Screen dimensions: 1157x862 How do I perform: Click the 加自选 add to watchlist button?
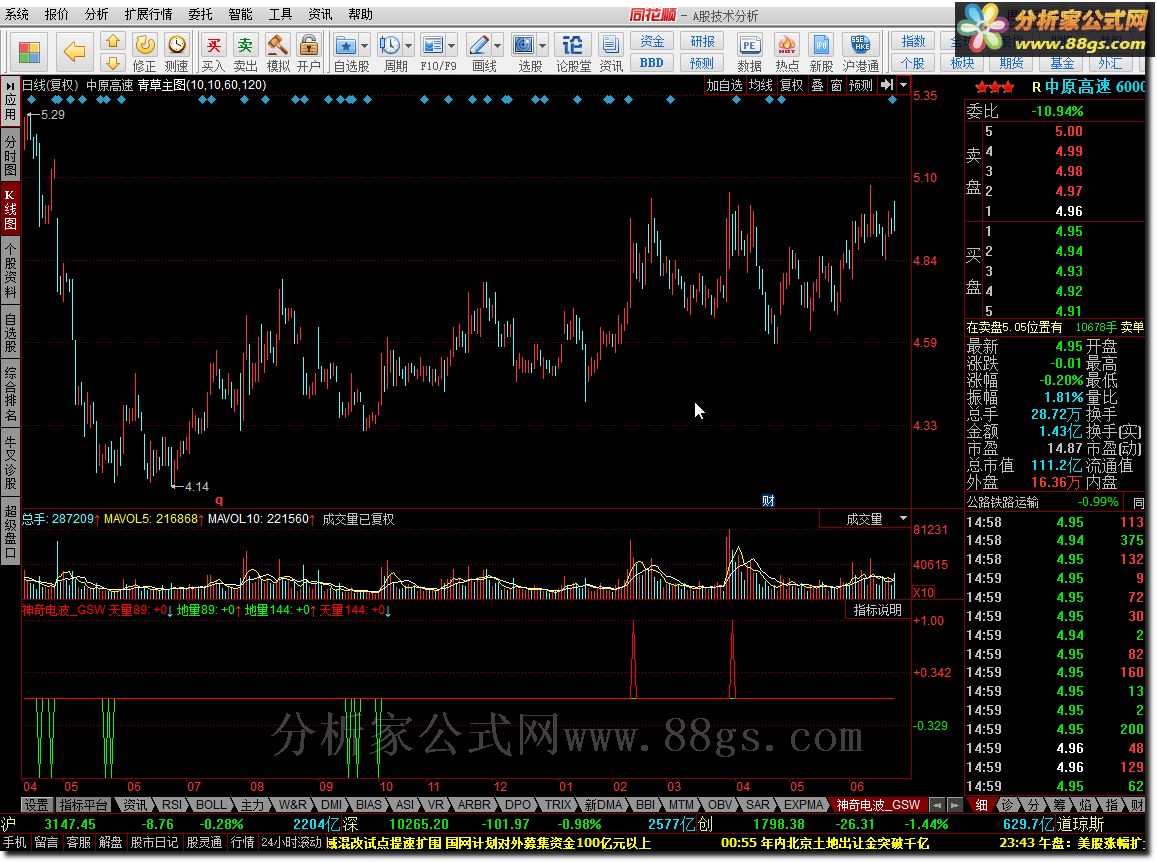[x=724, y=86]
